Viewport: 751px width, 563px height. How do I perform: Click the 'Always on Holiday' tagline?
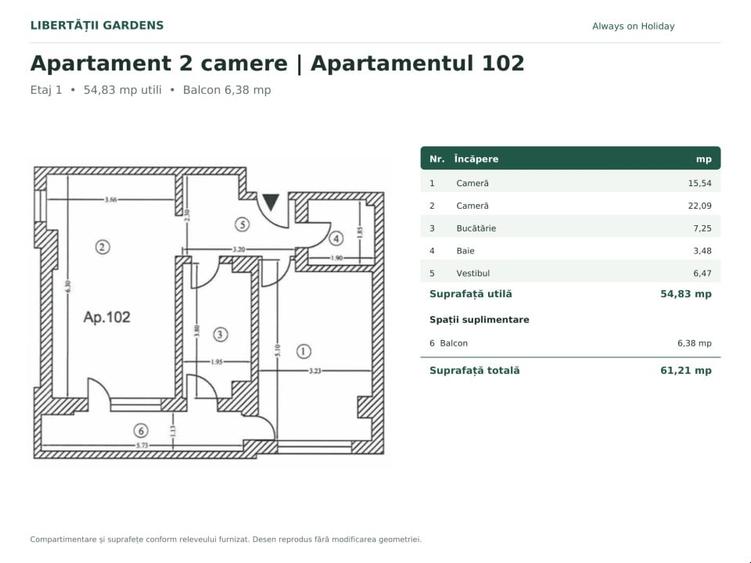633,26
